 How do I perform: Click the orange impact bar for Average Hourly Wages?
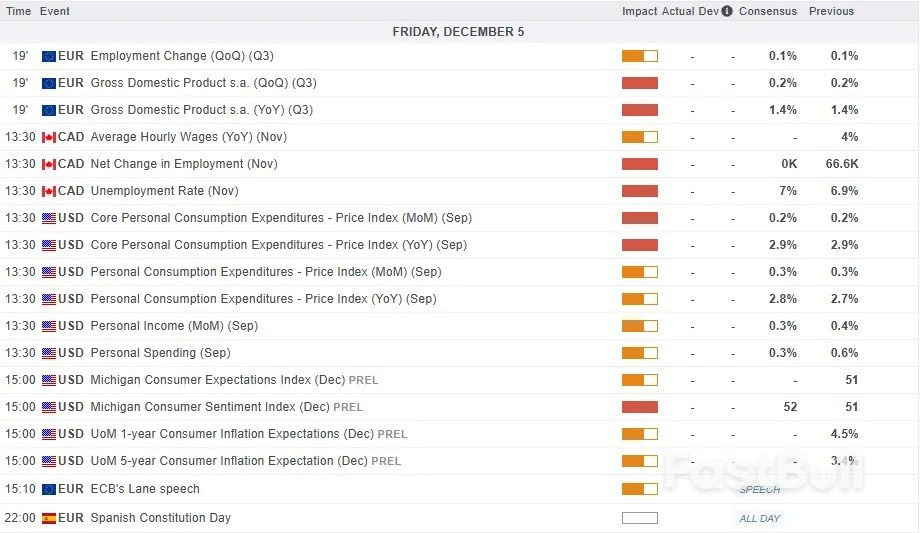point(639,137)
